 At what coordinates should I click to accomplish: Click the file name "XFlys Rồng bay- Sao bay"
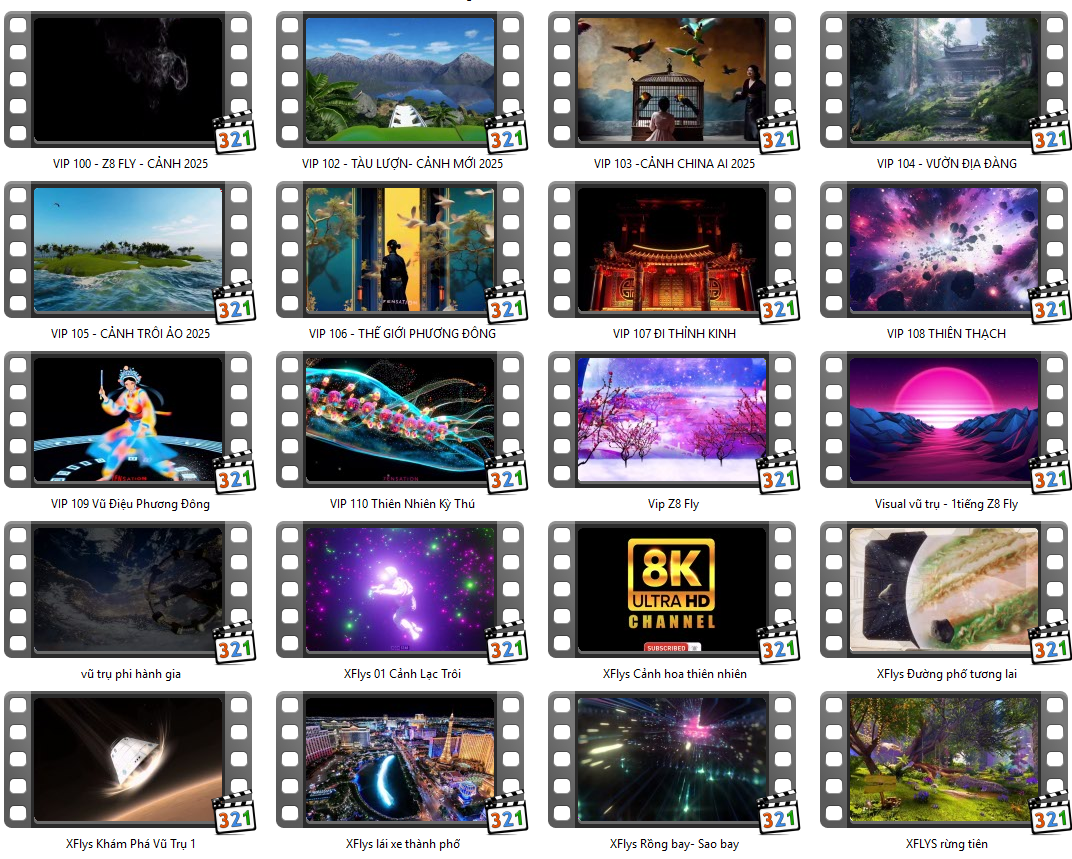pyautogui.click(x=674, y=844)
